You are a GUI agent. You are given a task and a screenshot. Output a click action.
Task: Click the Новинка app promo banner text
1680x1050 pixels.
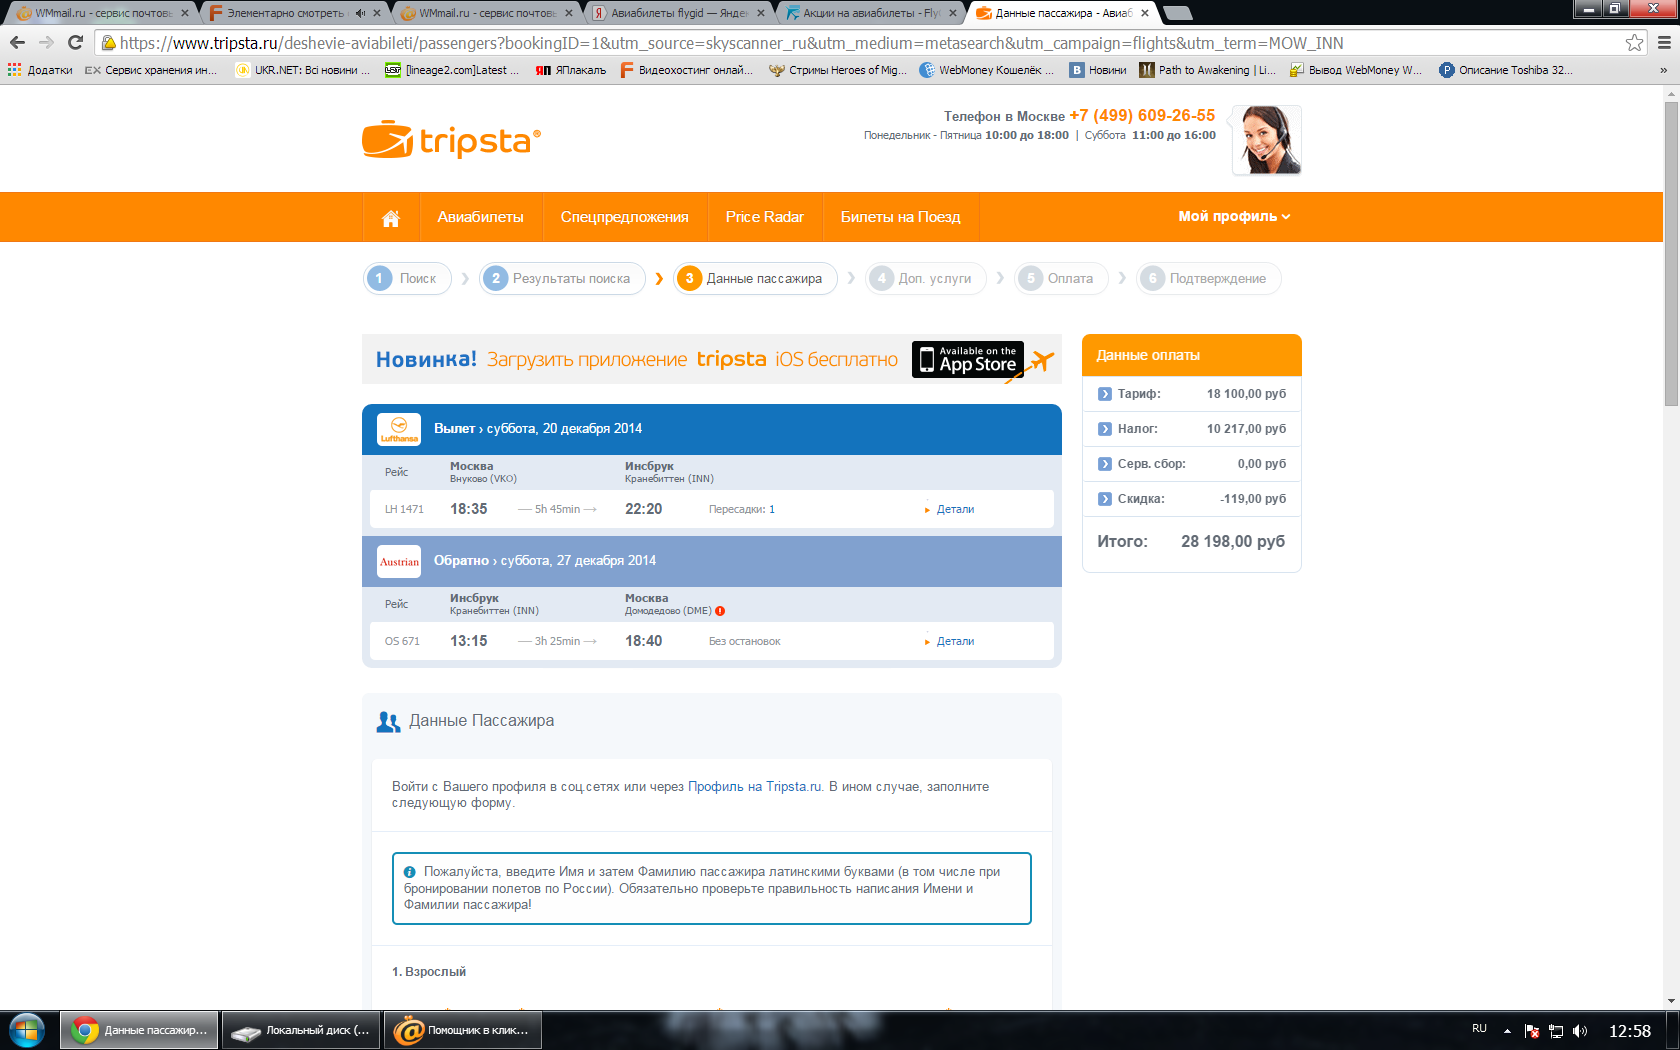coord(637,360)
